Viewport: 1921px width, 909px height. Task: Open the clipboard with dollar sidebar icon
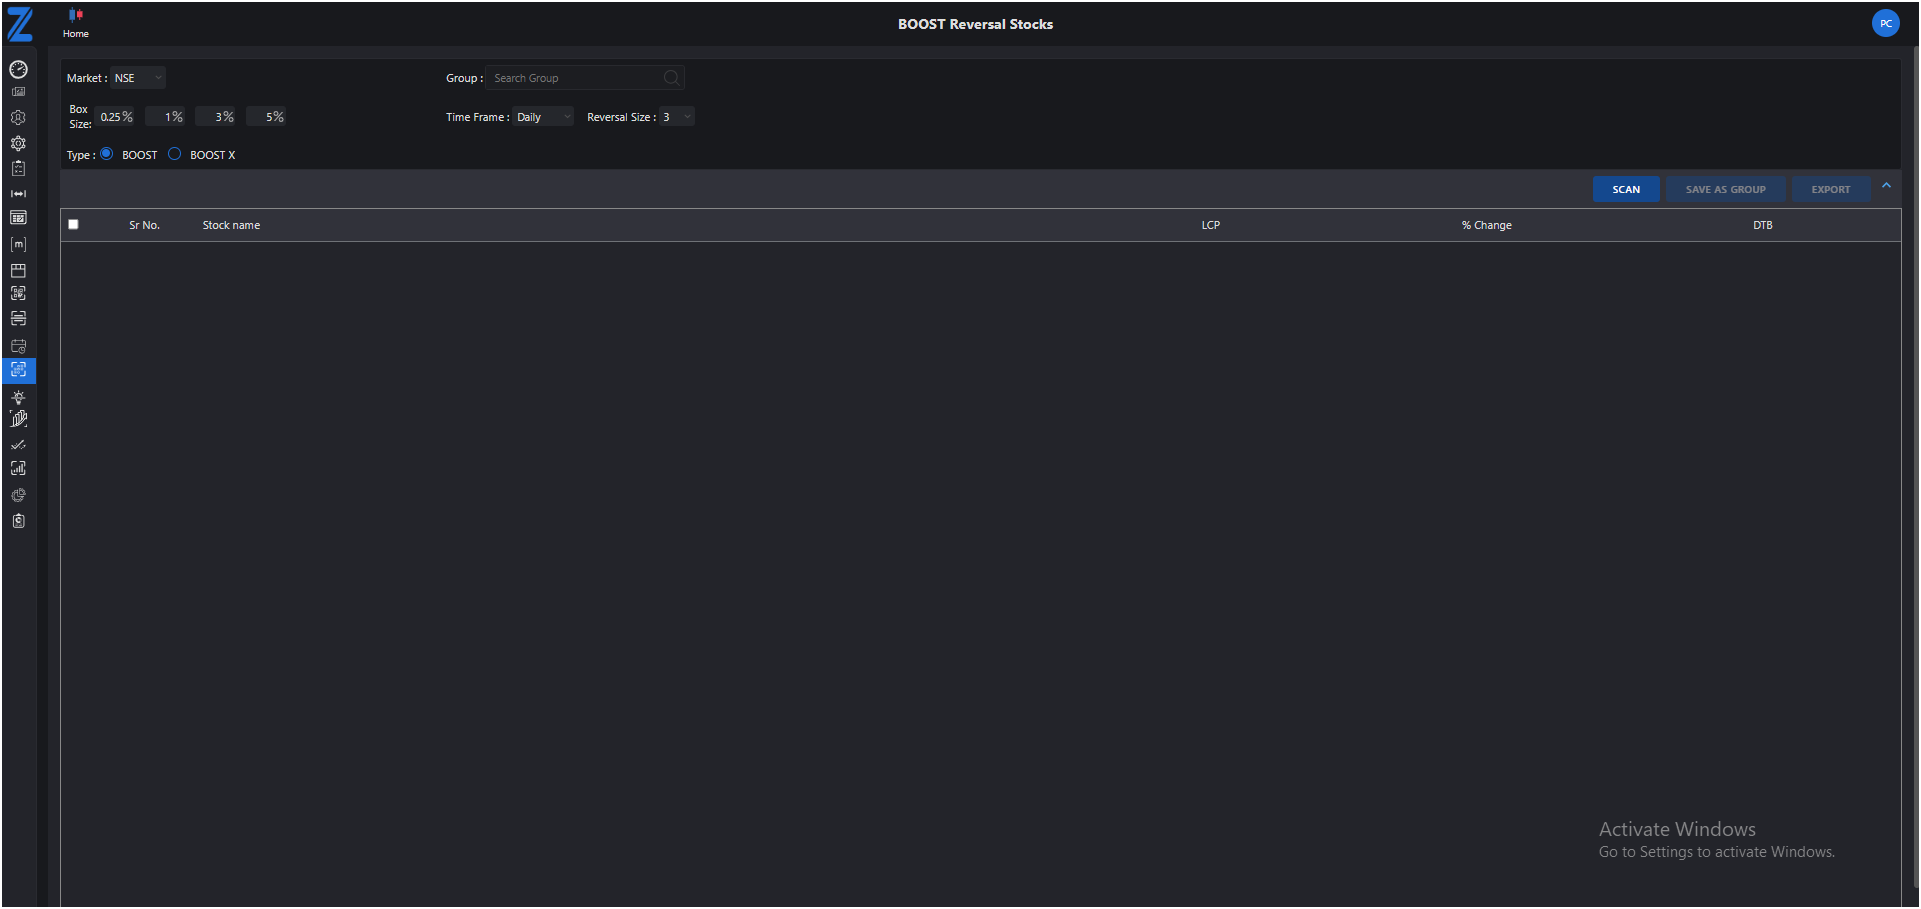click(18, 521)
